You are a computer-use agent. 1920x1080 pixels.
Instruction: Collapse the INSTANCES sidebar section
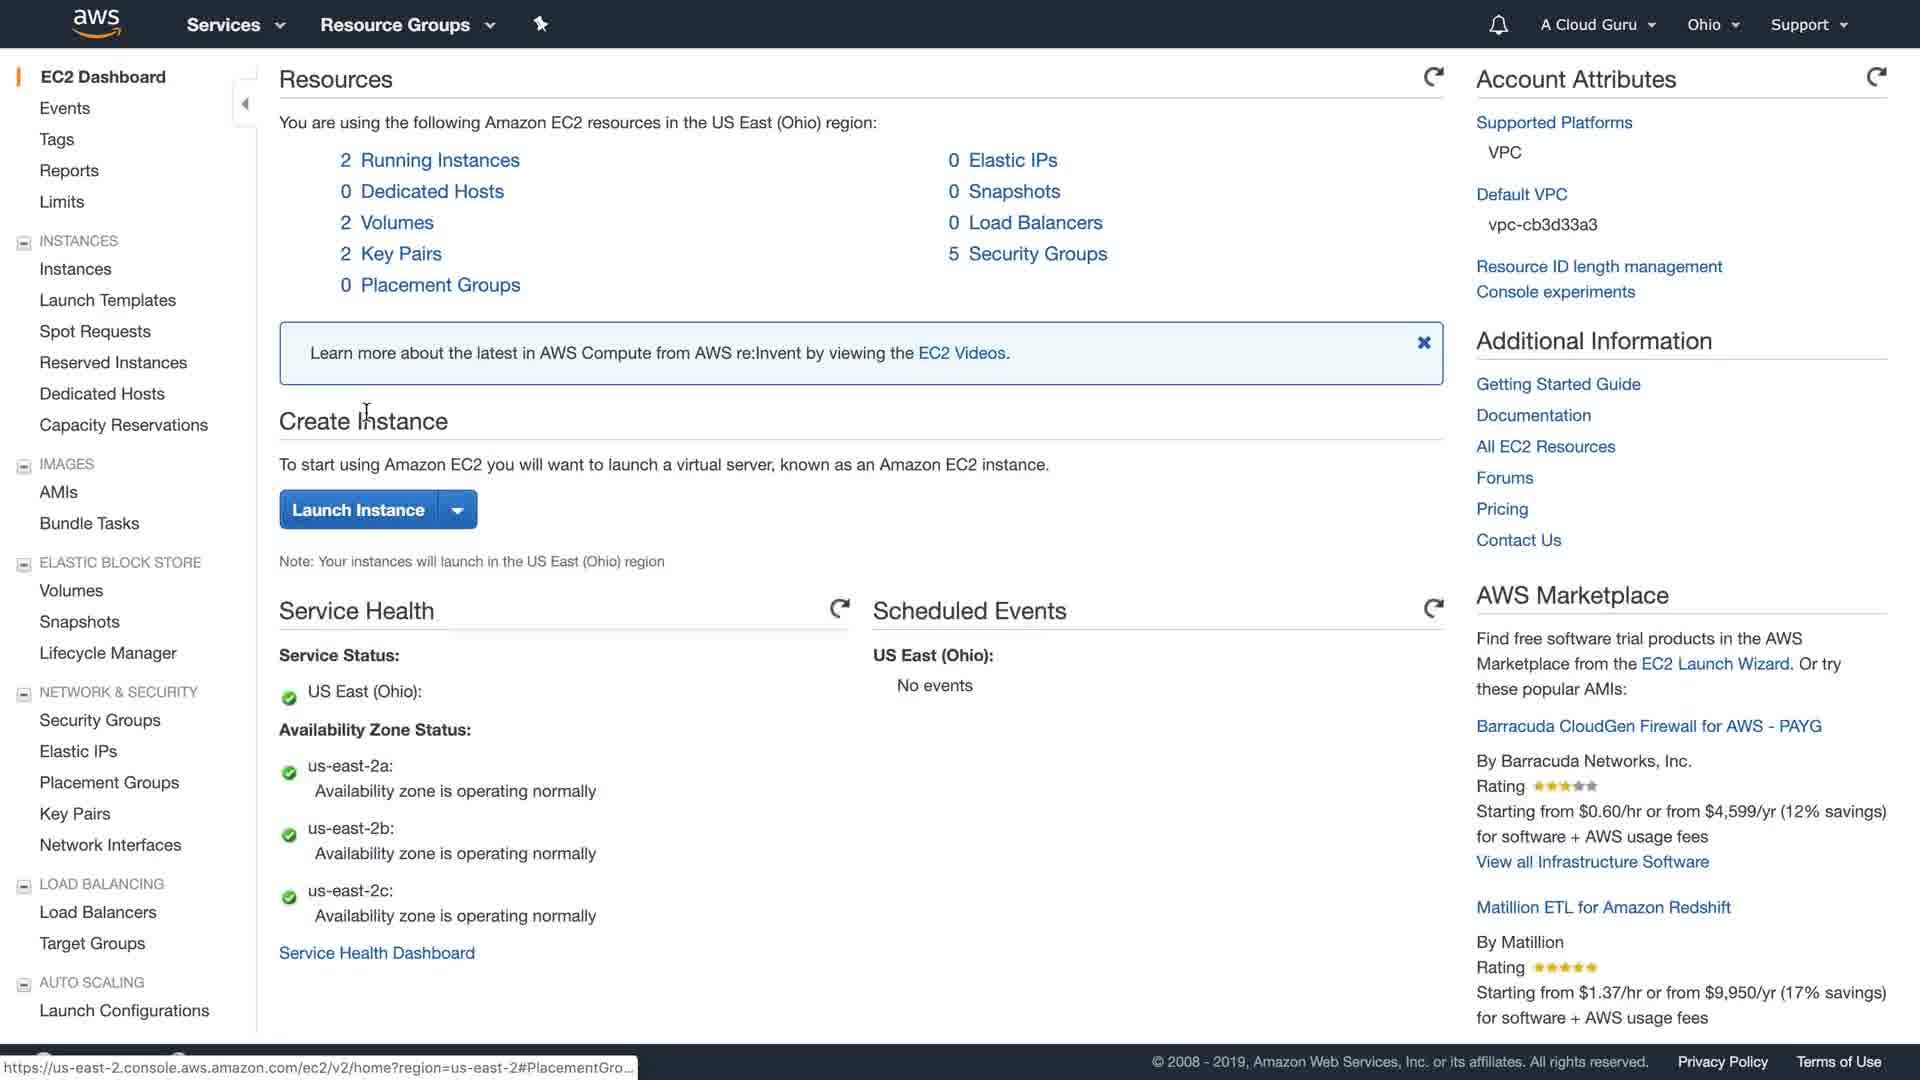[24, 242]
